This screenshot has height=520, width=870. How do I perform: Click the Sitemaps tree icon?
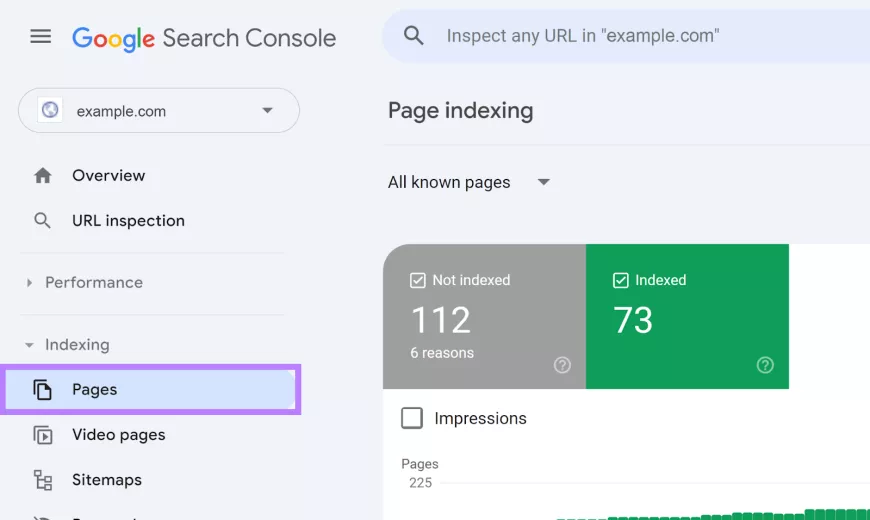[43, 480]
